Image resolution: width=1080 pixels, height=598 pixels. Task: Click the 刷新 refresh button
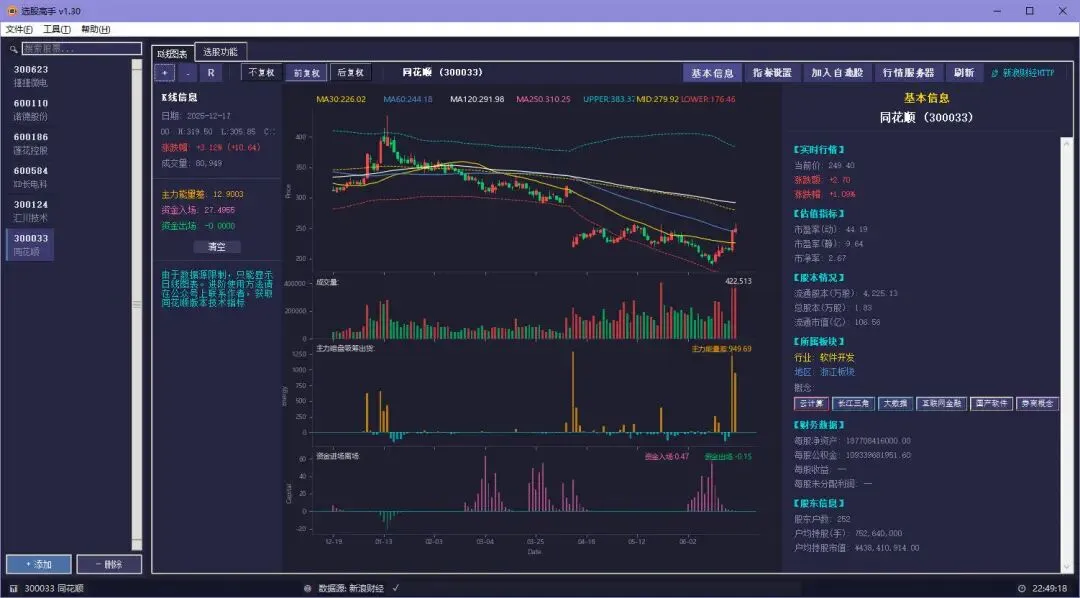pyautogui.click(x=964, y=72)
